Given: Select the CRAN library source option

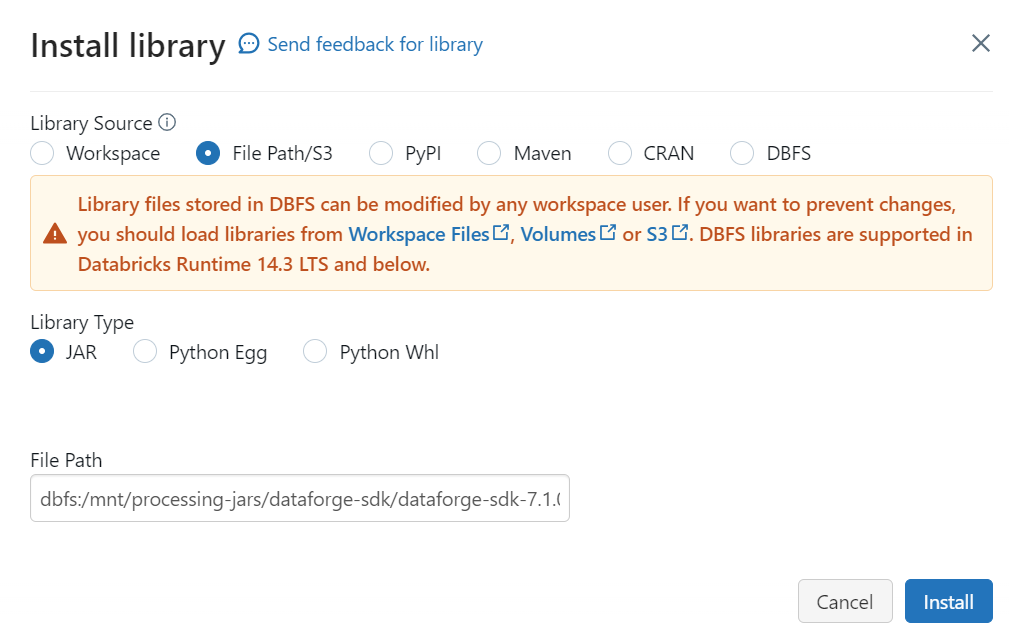Looking at the screenshot, I should click(x=619, y=153).
